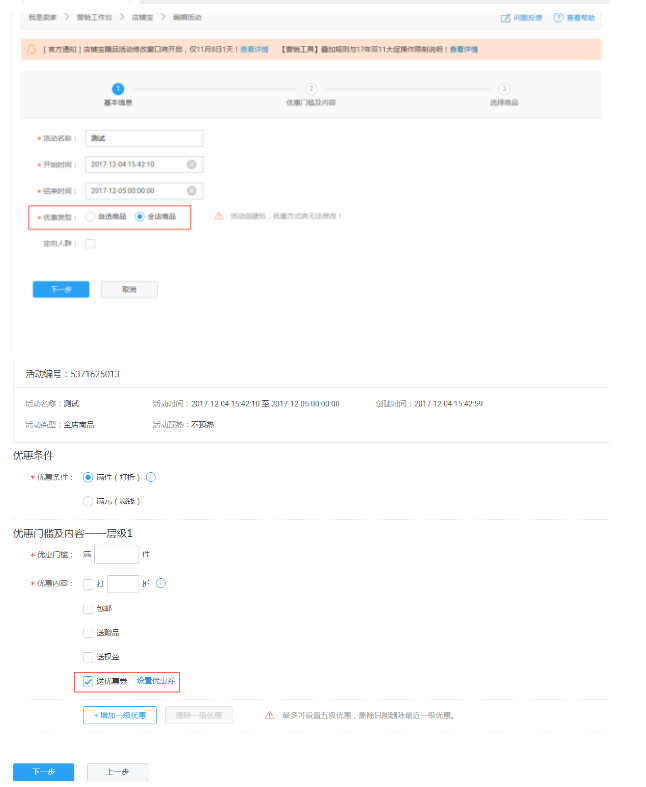
Task: Click step 2 circle 优惠门槛及内容
Action: (311, 89)
